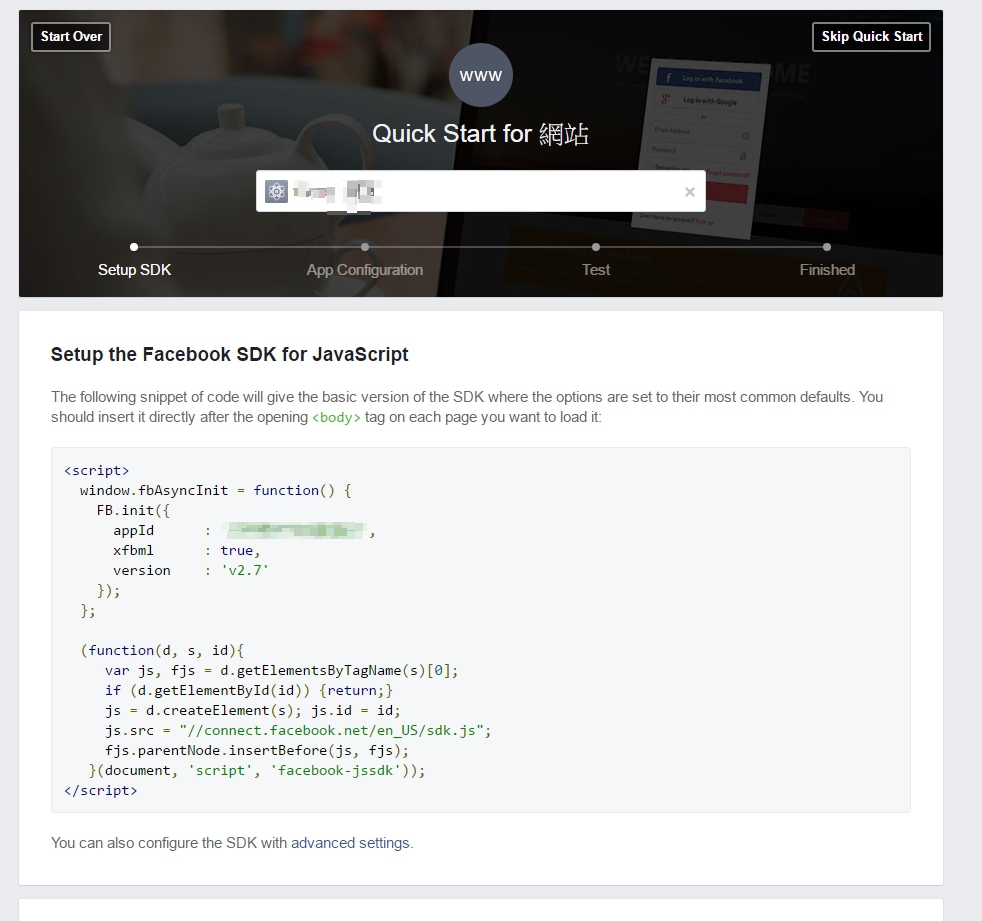Click the opening <script> tag line

point(96,470)
